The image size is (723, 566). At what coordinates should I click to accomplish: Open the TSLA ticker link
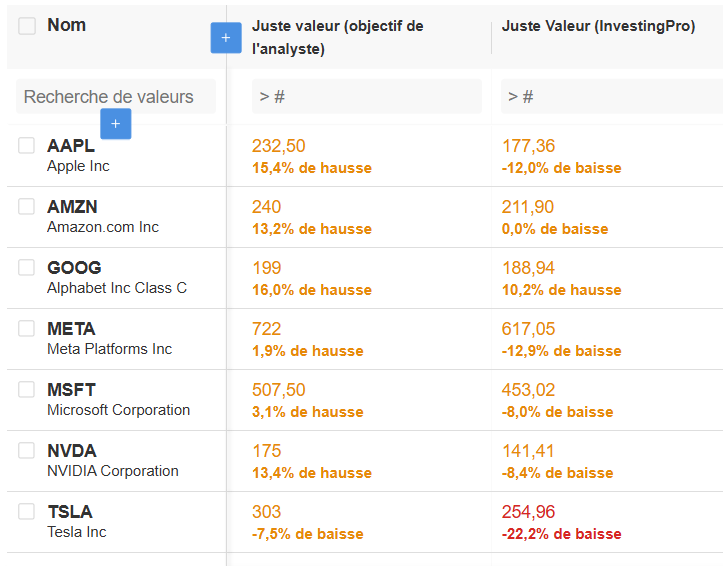point(69,512)
